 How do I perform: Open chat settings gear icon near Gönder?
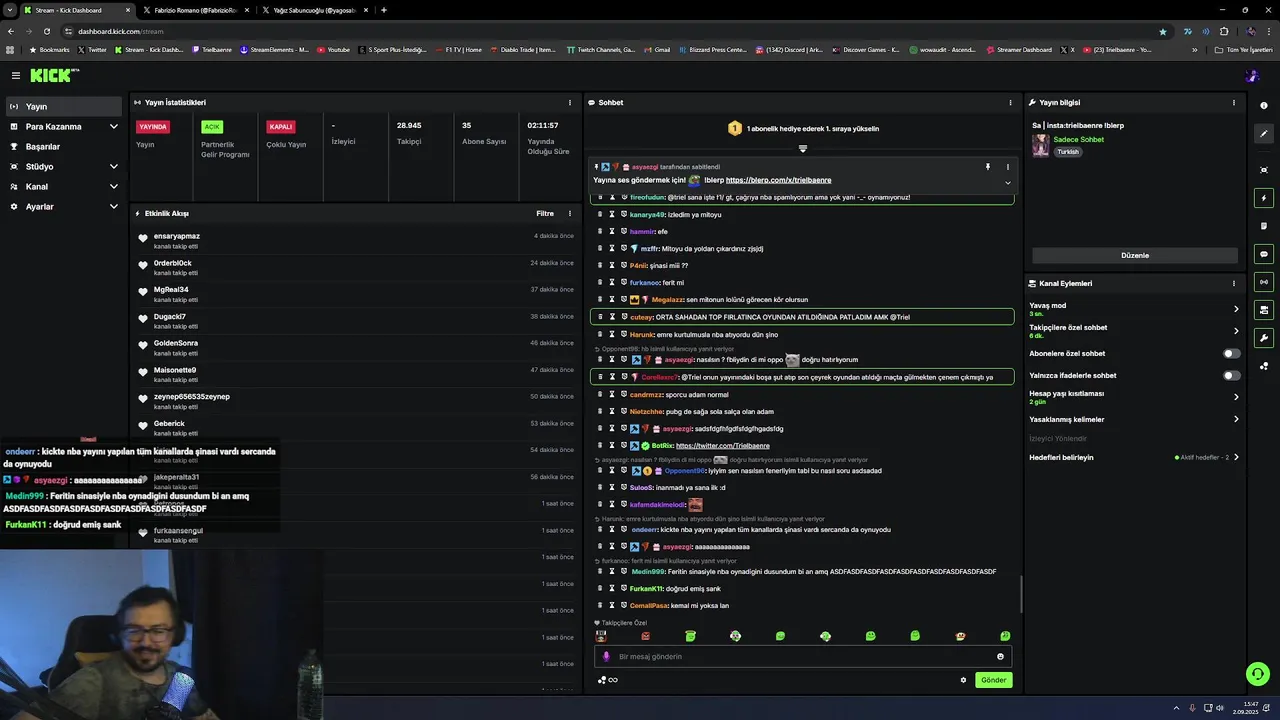[x=964, y=680]
